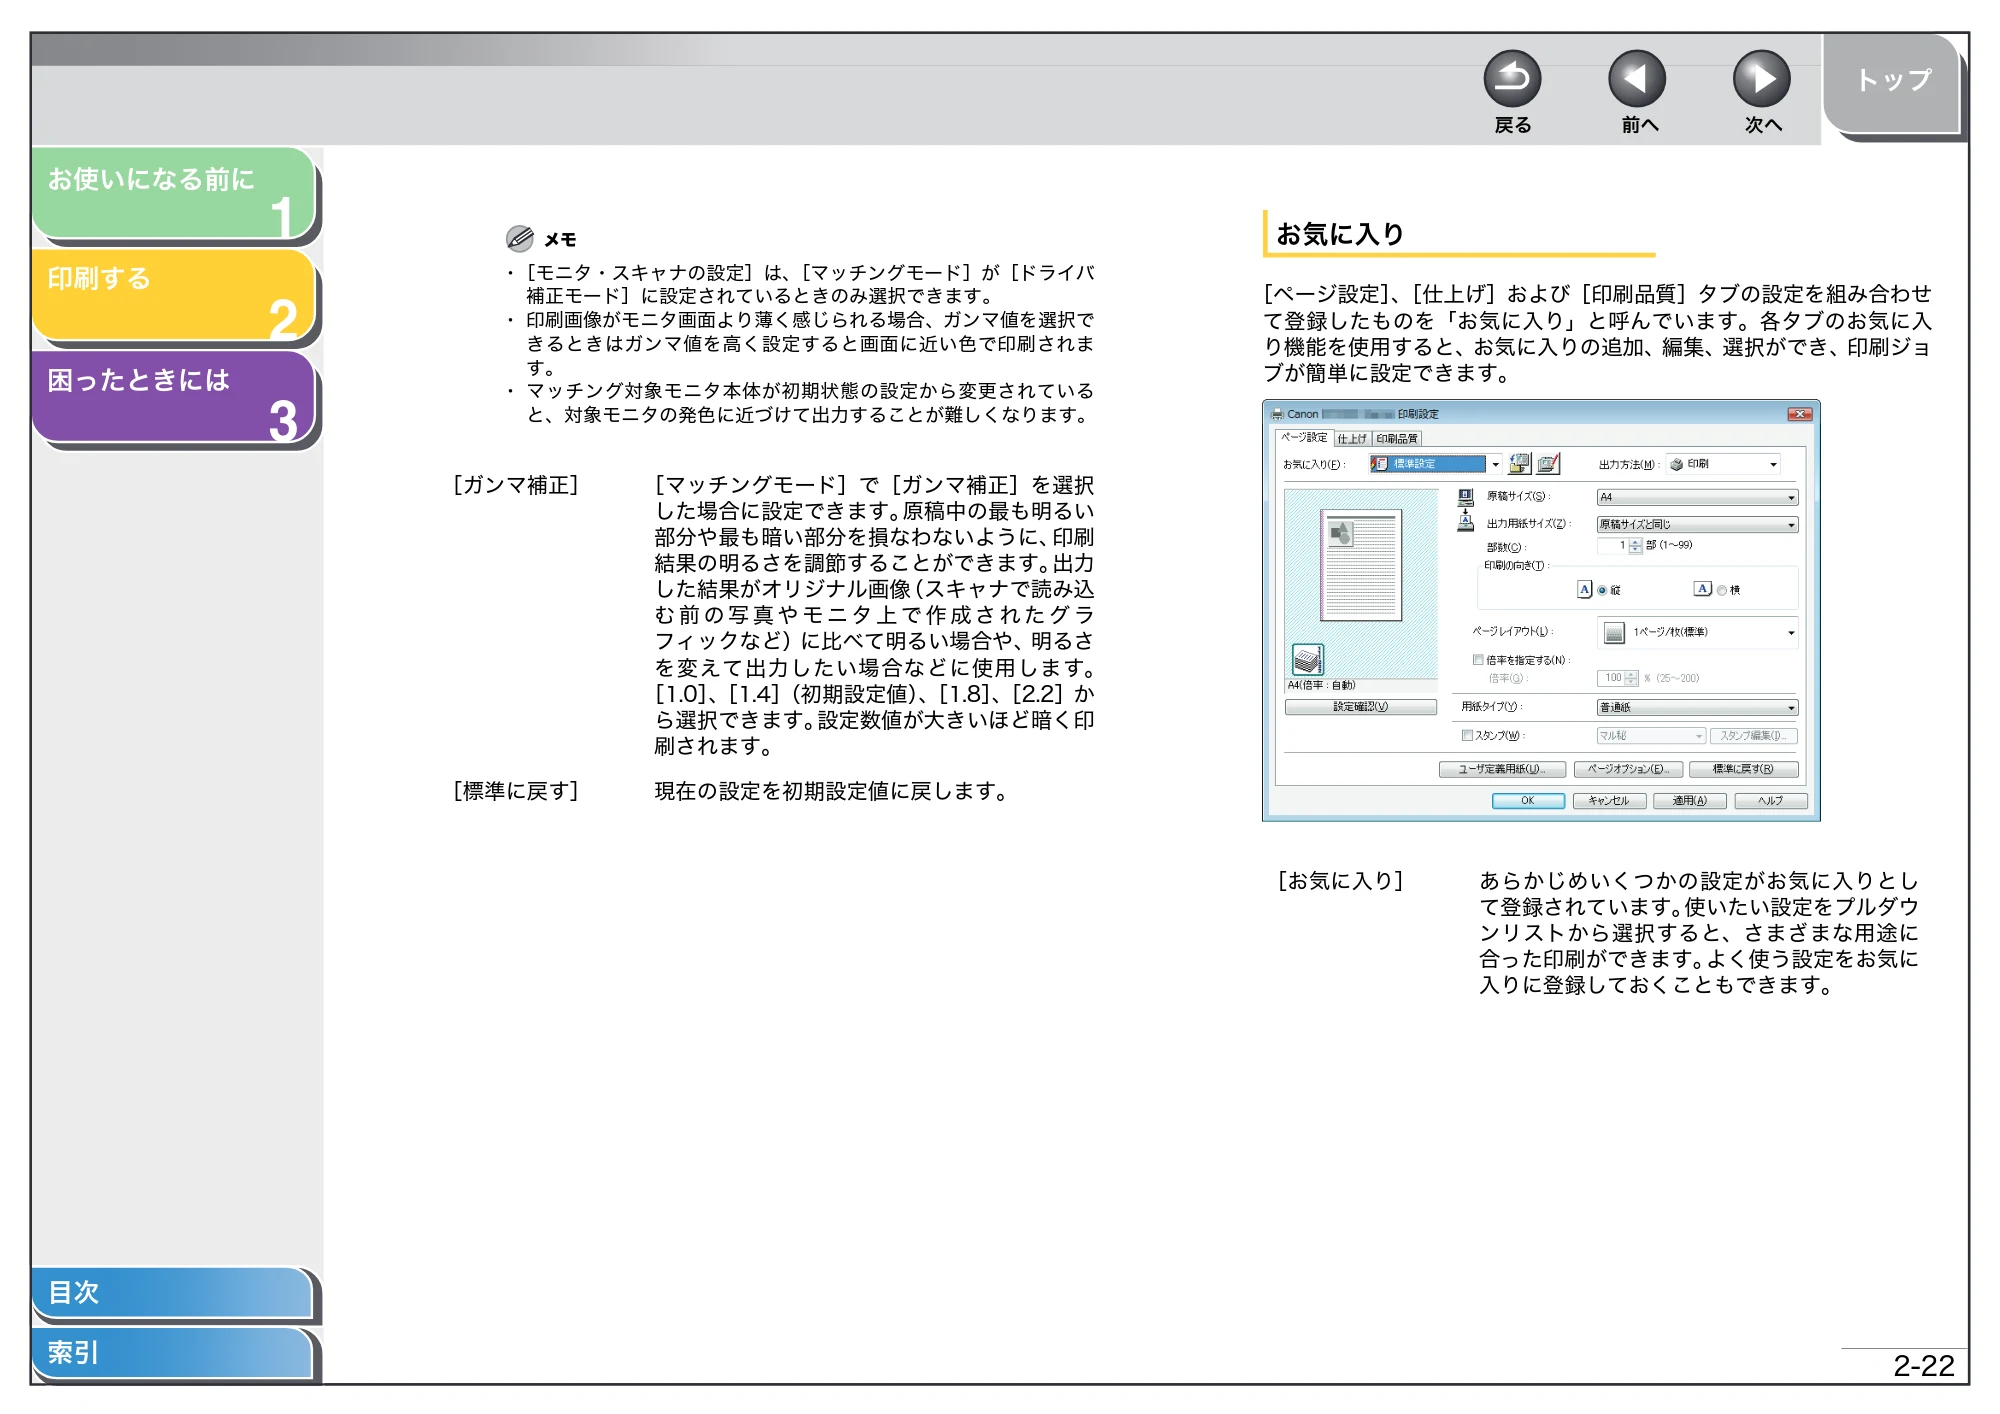Switch to the 印刷品質 tab
Screen dimensions: 2000x1414
[1397, 438]
